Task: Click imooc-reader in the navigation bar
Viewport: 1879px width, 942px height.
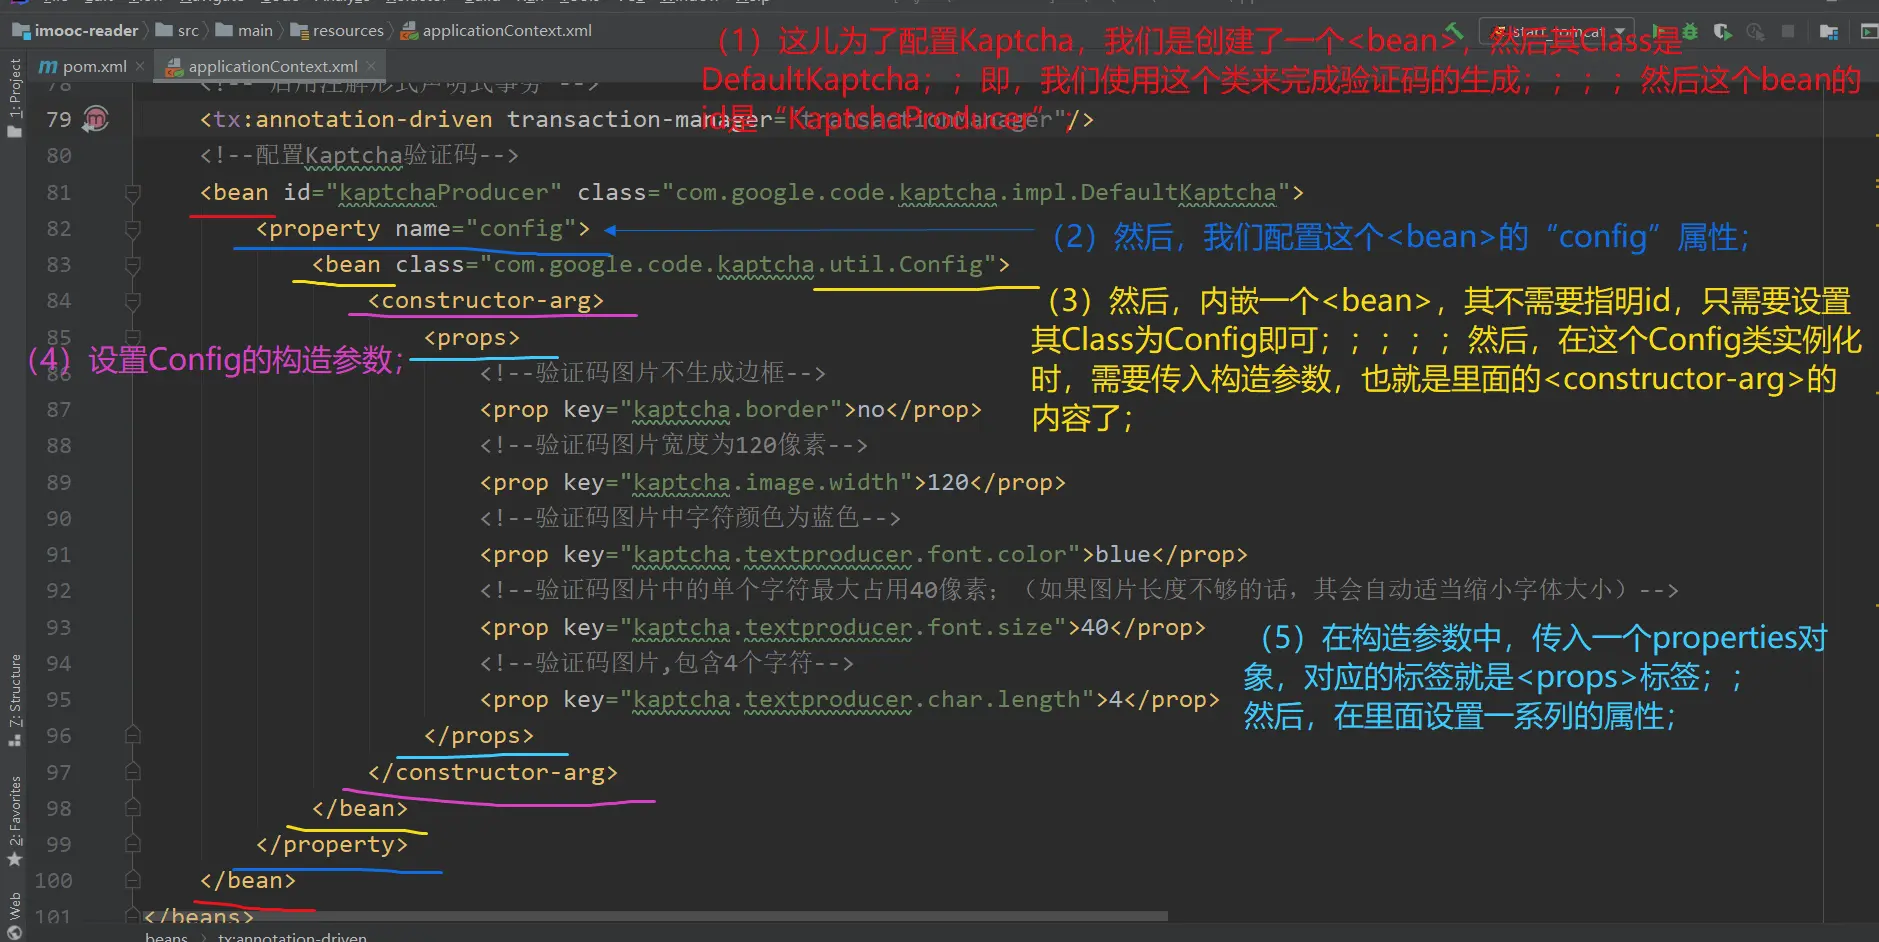Action: tap(86, 31)
